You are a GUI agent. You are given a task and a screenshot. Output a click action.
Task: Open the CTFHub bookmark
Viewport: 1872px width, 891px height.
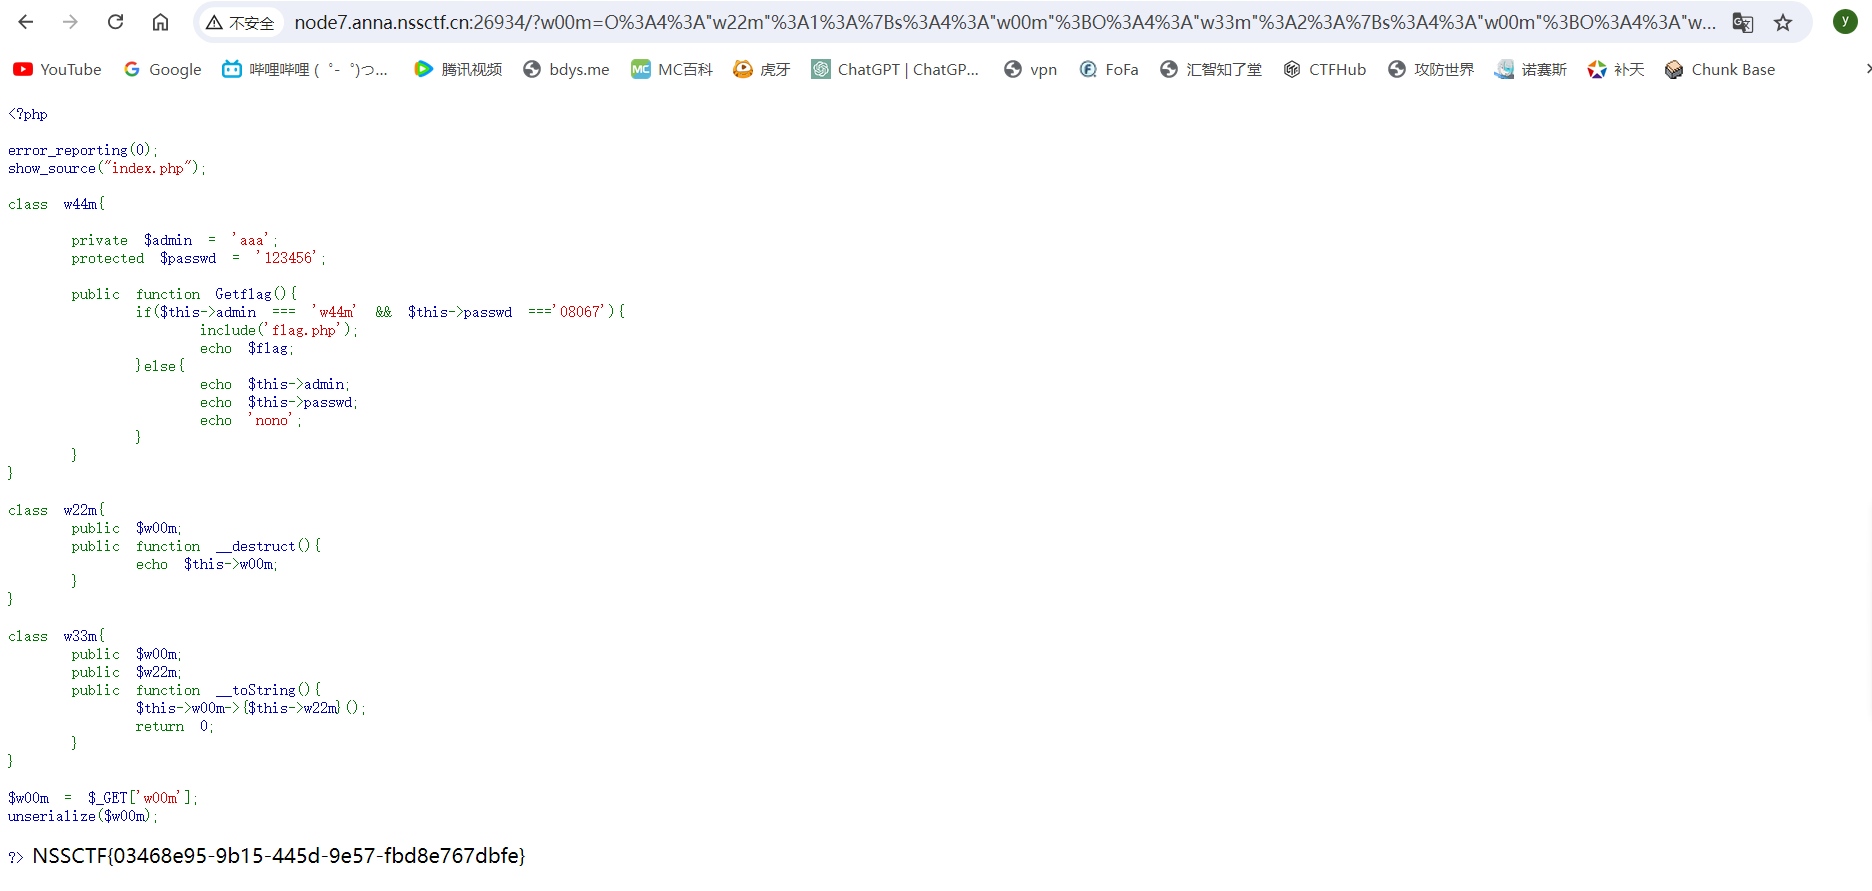1325,69
